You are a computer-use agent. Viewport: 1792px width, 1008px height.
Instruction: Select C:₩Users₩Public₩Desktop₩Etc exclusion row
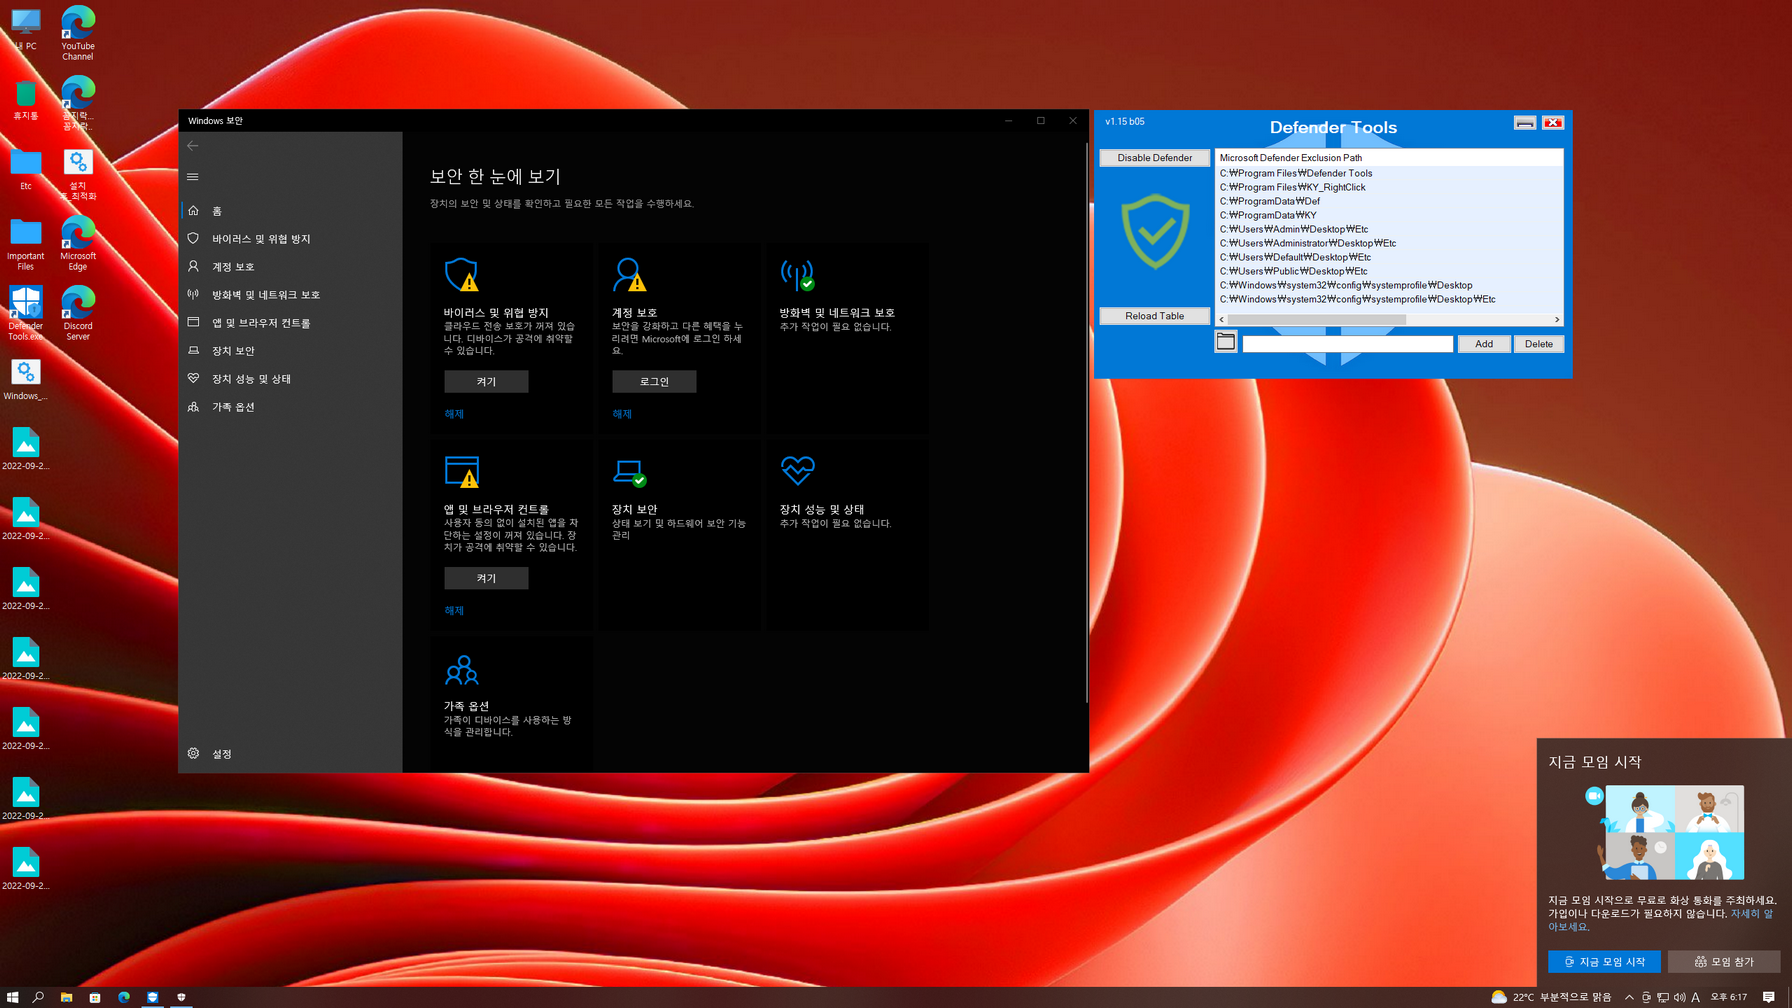pos(1389,271)
